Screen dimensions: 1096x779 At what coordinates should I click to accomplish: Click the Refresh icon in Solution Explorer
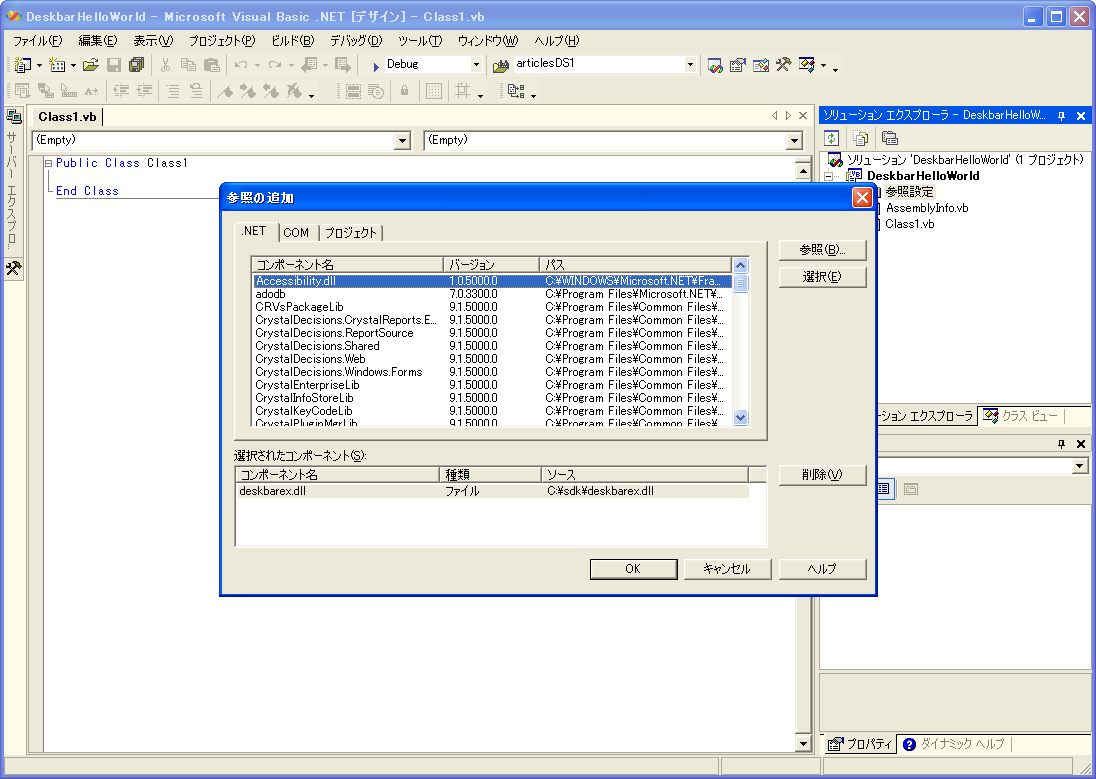[x=831, y=138]
